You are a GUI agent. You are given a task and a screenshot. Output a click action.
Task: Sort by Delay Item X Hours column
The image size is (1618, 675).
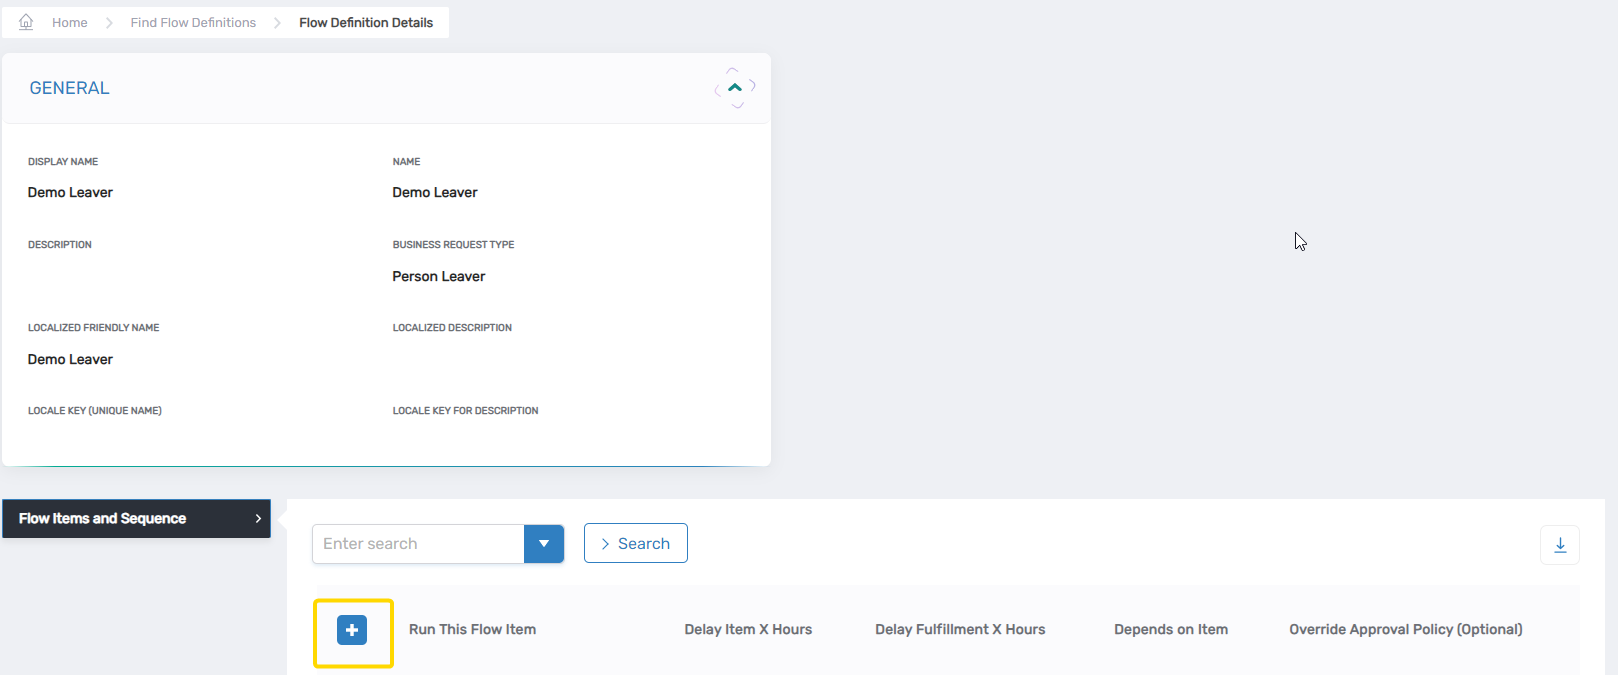[x=748, y=629]
